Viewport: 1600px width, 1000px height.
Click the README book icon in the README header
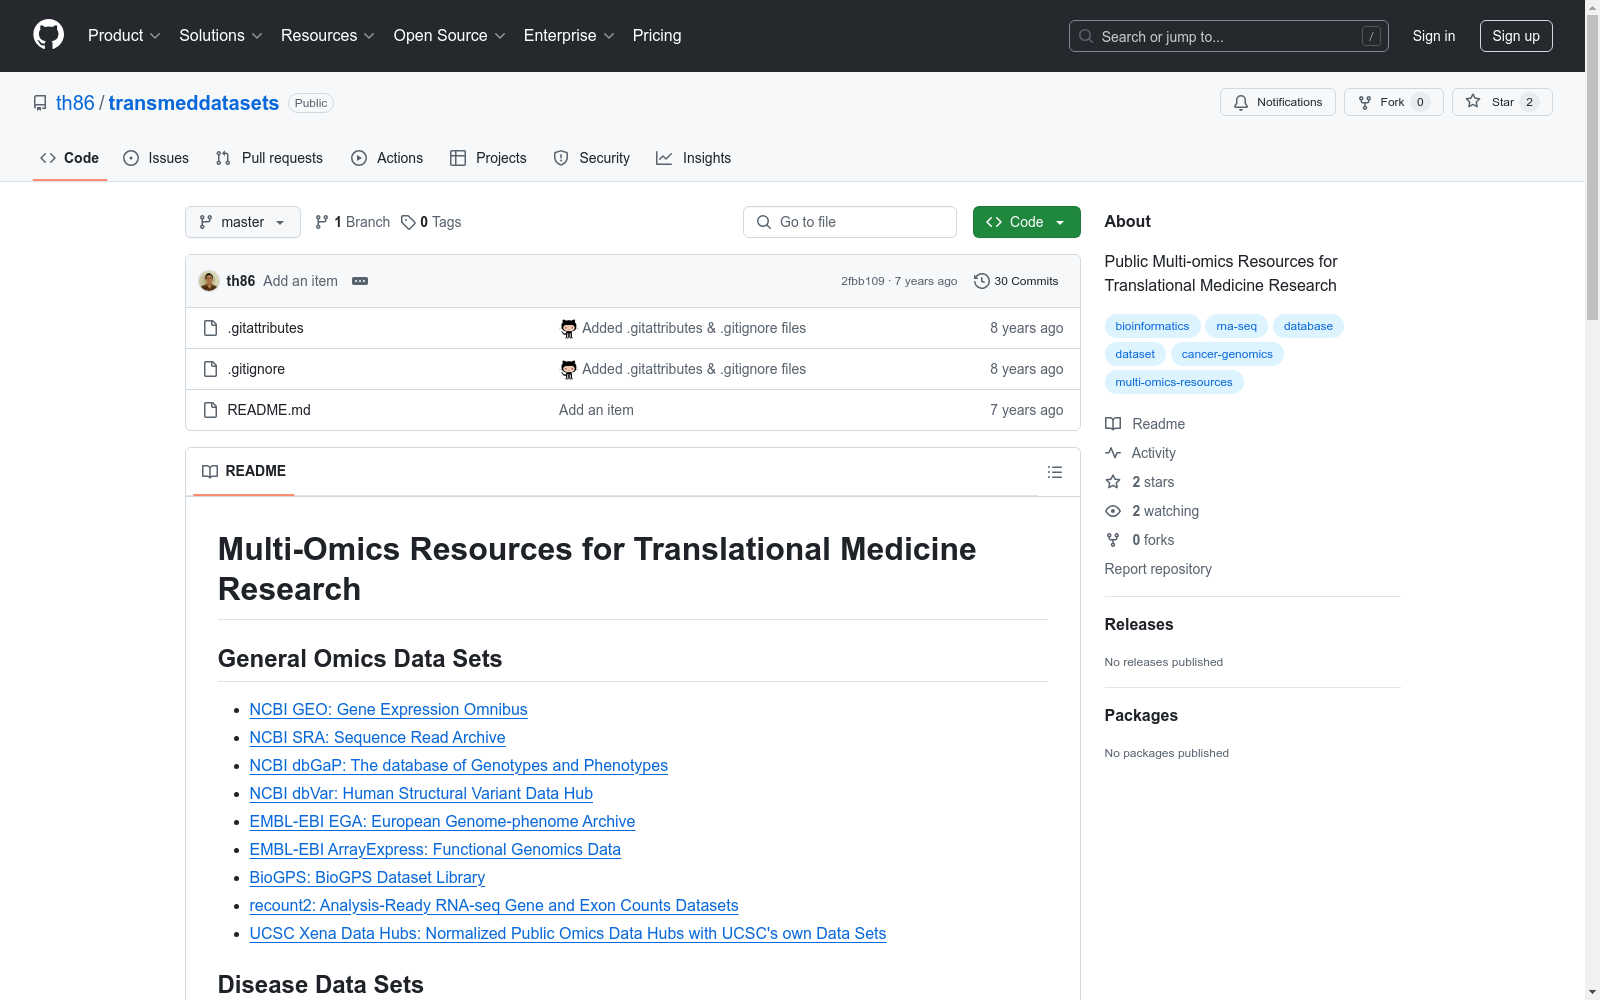[x=210, y=471]
